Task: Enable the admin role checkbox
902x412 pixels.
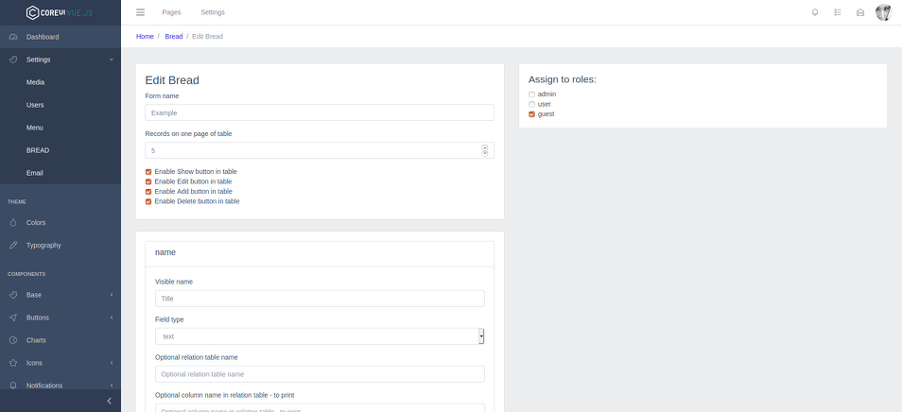Action: 532,94
